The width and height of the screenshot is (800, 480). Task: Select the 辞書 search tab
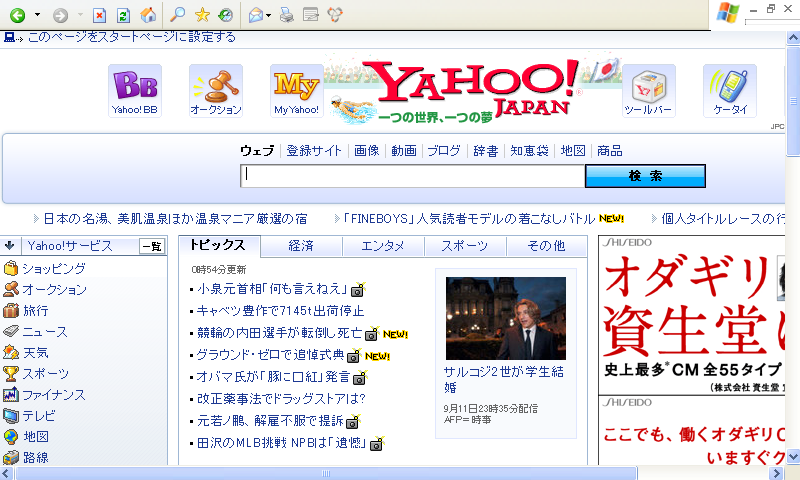point(486,150)
